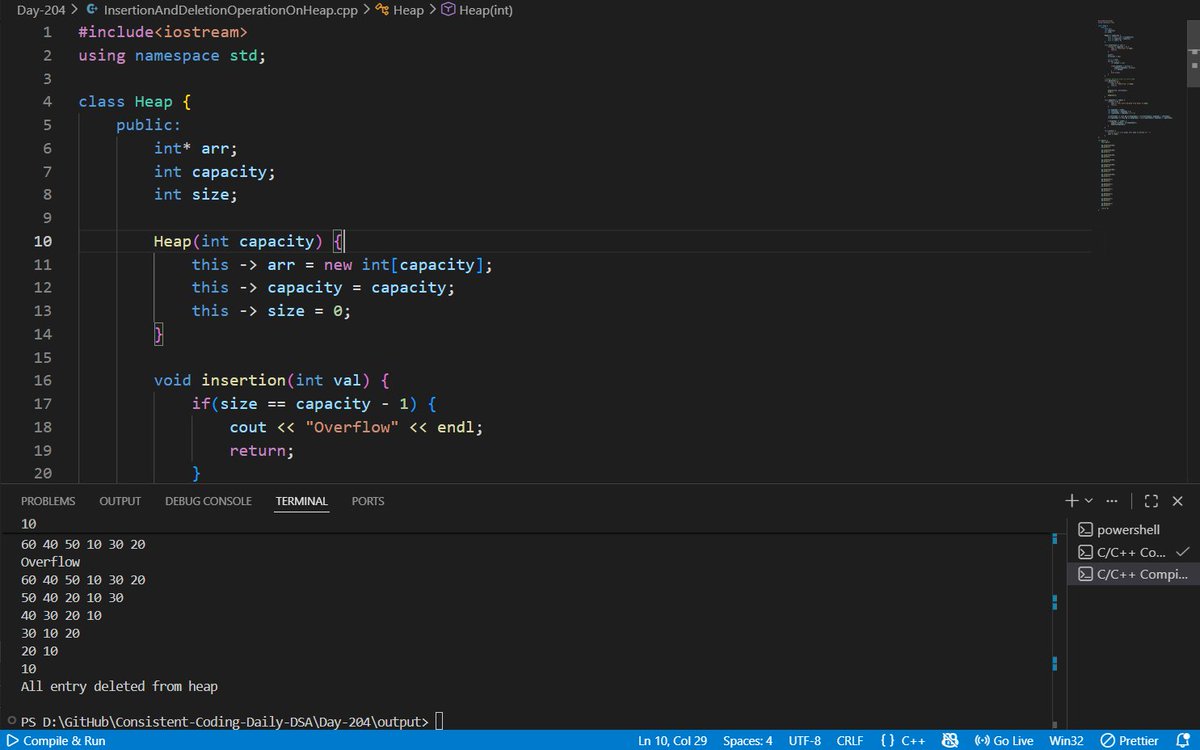Click the Prettier status item

coord(1128,741)
